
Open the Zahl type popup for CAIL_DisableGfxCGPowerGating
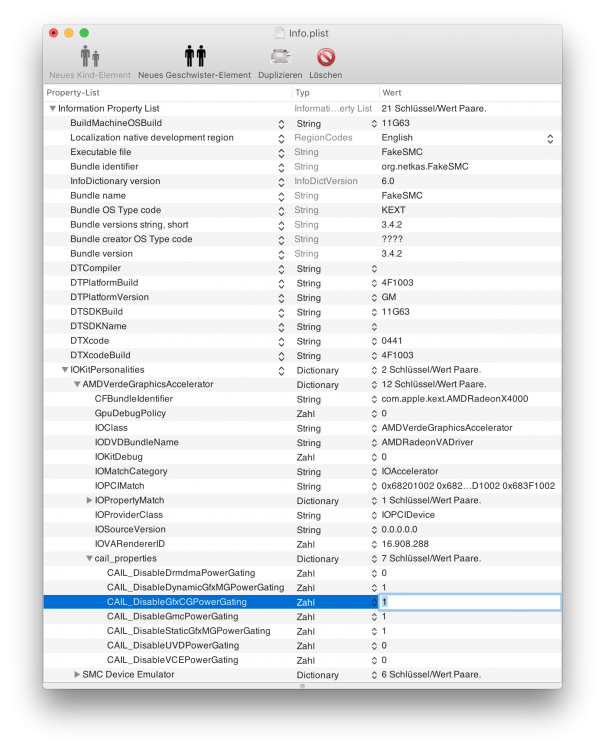click(374, 603)
